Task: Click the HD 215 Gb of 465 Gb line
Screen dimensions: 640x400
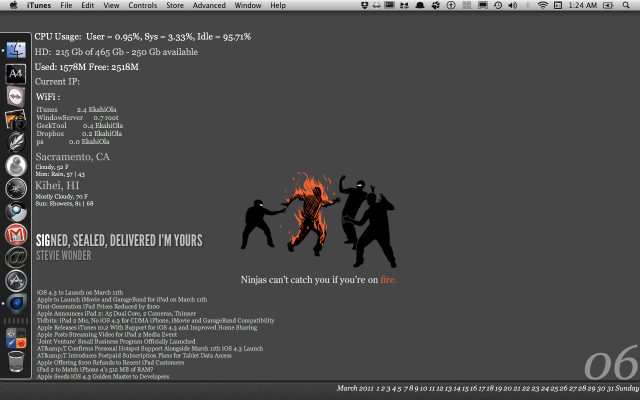Action: [x=116, y=52]
